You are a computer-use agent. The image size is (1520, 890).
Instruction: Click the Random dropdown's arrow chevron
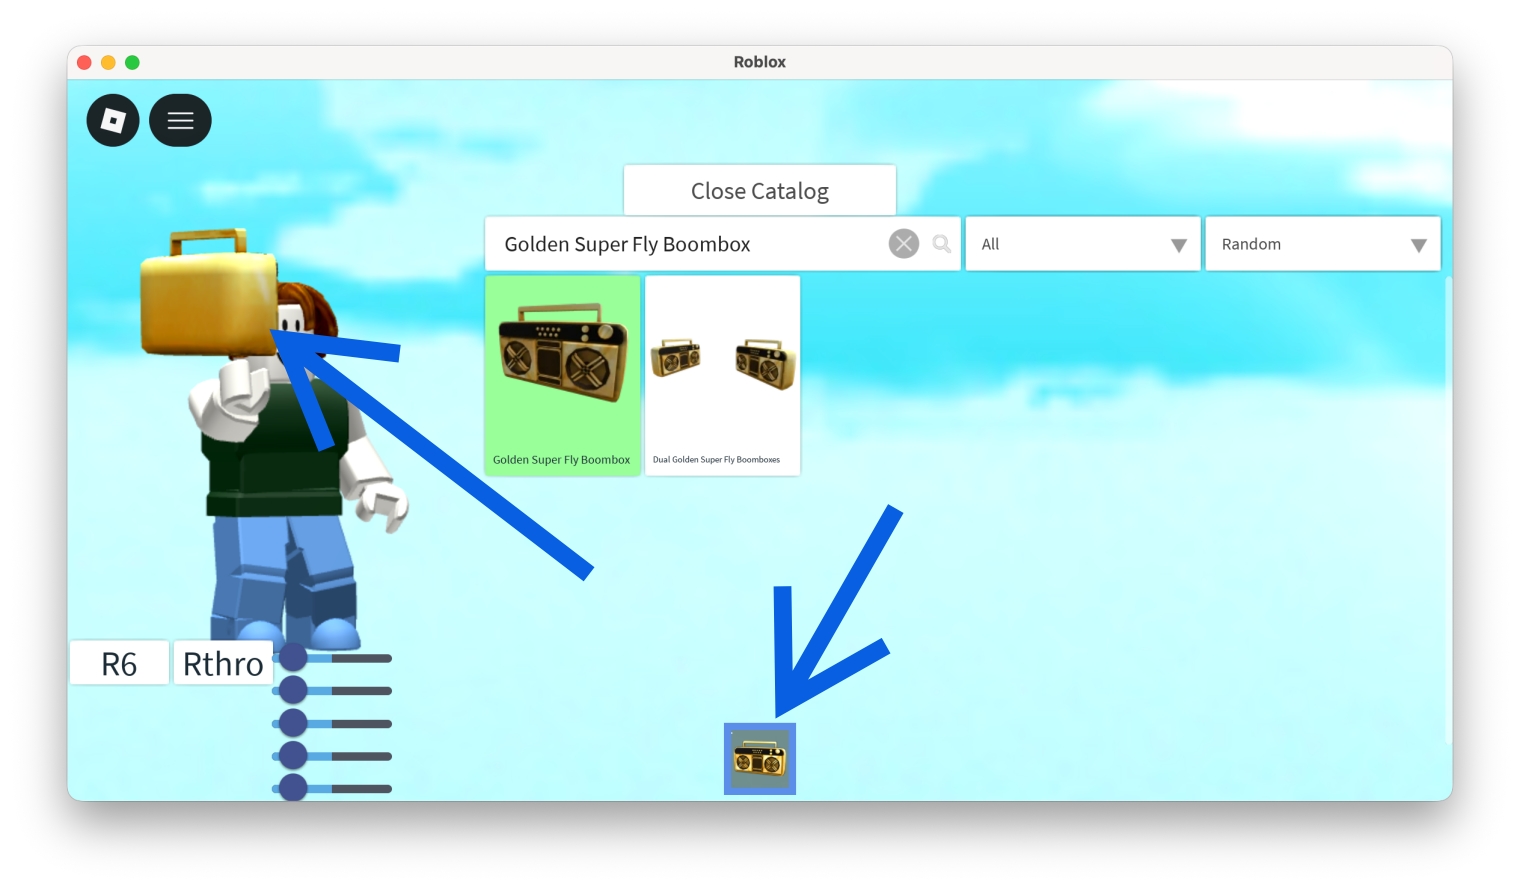tap(1418, 243)
